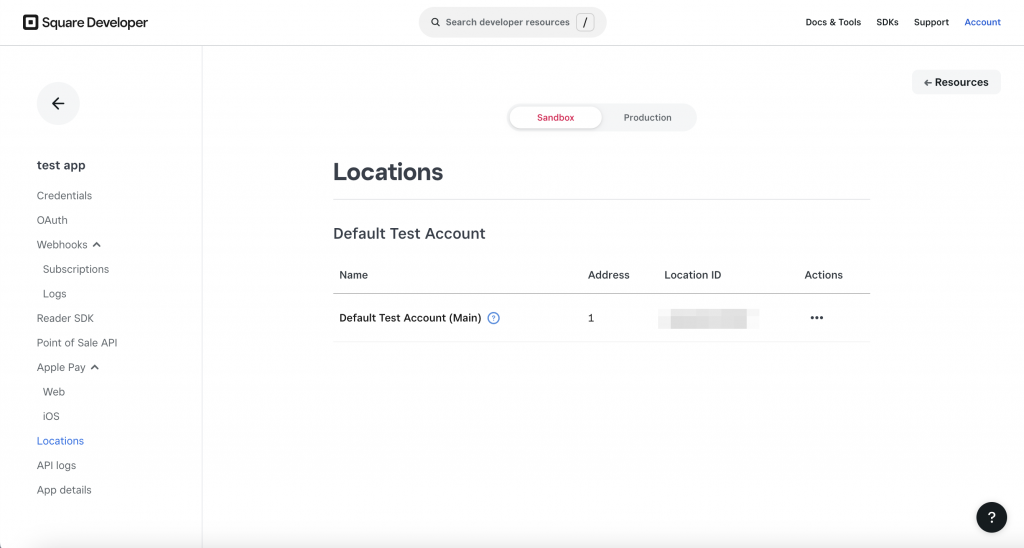The width and height of the screenshot is (1024, 548).
Task: Click the info icon beside Default Test Account (Main)
Action: click(x=494, y=318)
